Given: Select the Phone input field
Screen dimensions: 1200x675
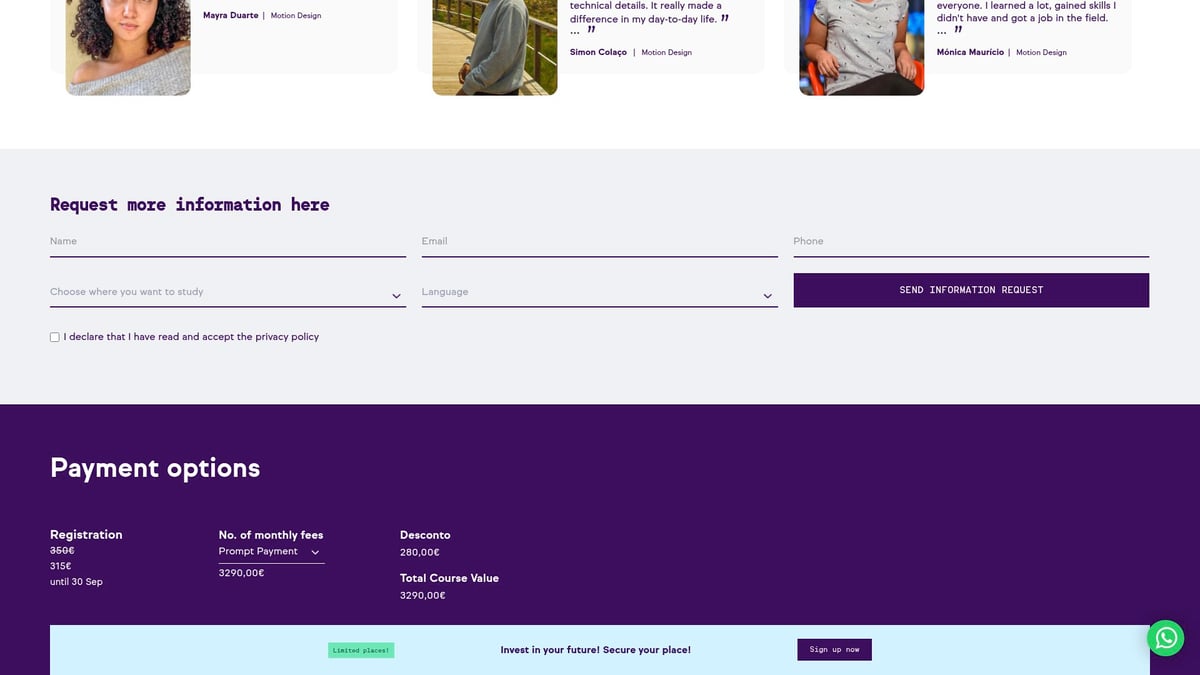Looking at the screenshot, I should tap(970, 242).
